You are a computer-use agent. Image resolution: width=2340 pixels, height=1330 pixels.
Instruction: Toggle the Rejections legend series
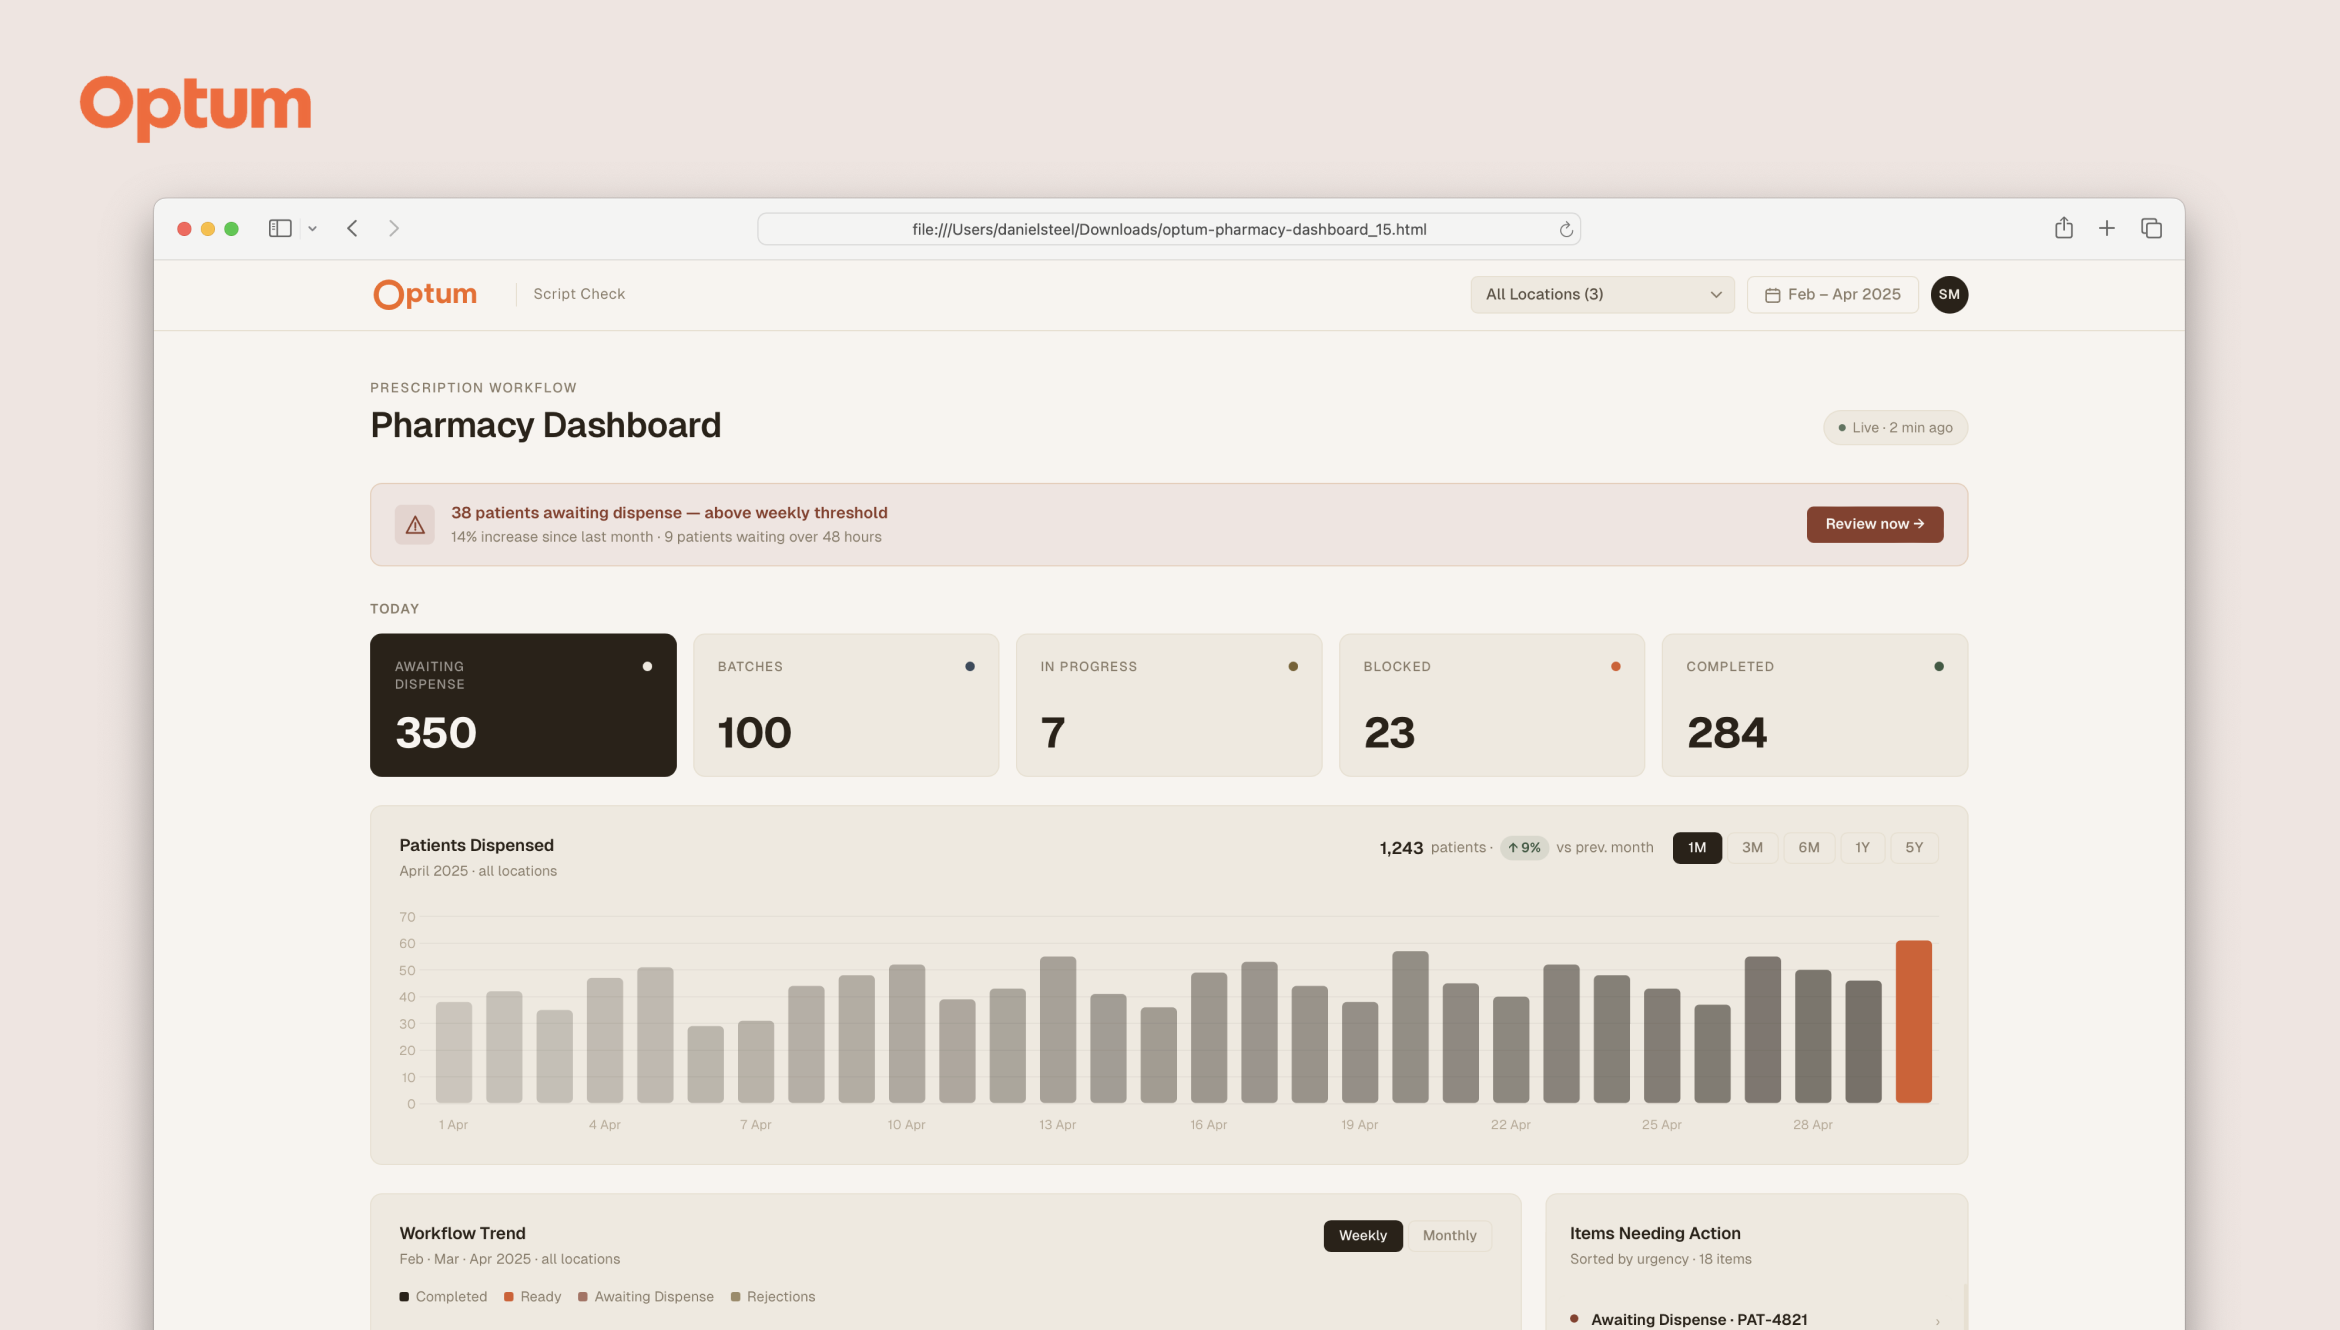click(773, 1296)
